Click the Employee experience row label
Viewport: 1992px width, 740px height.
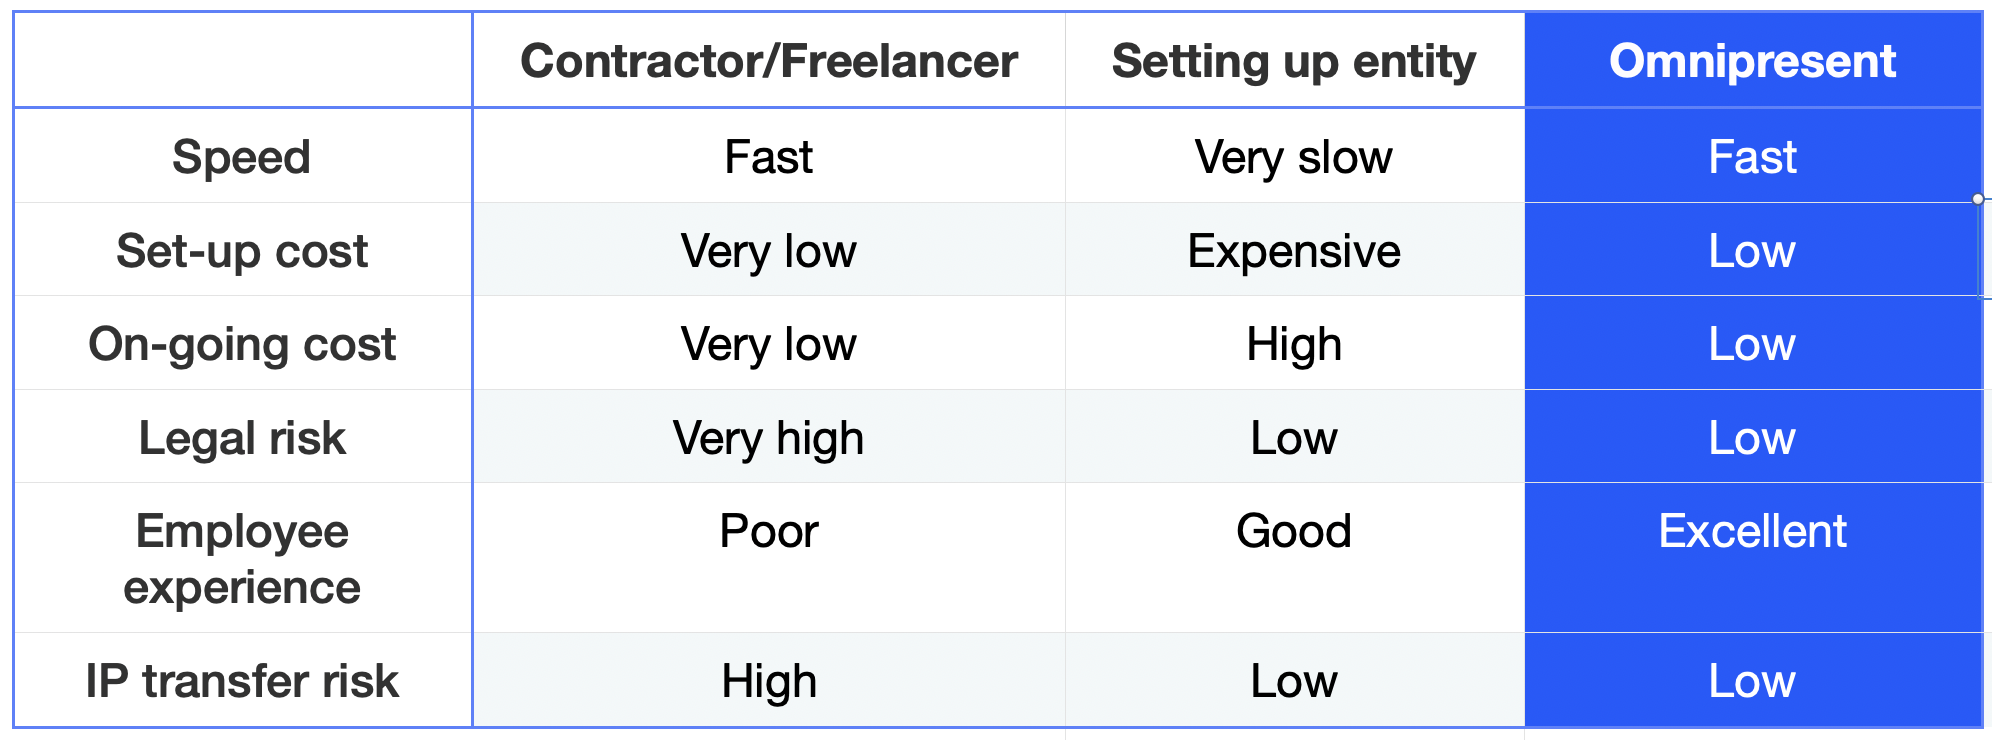[242, 558]
